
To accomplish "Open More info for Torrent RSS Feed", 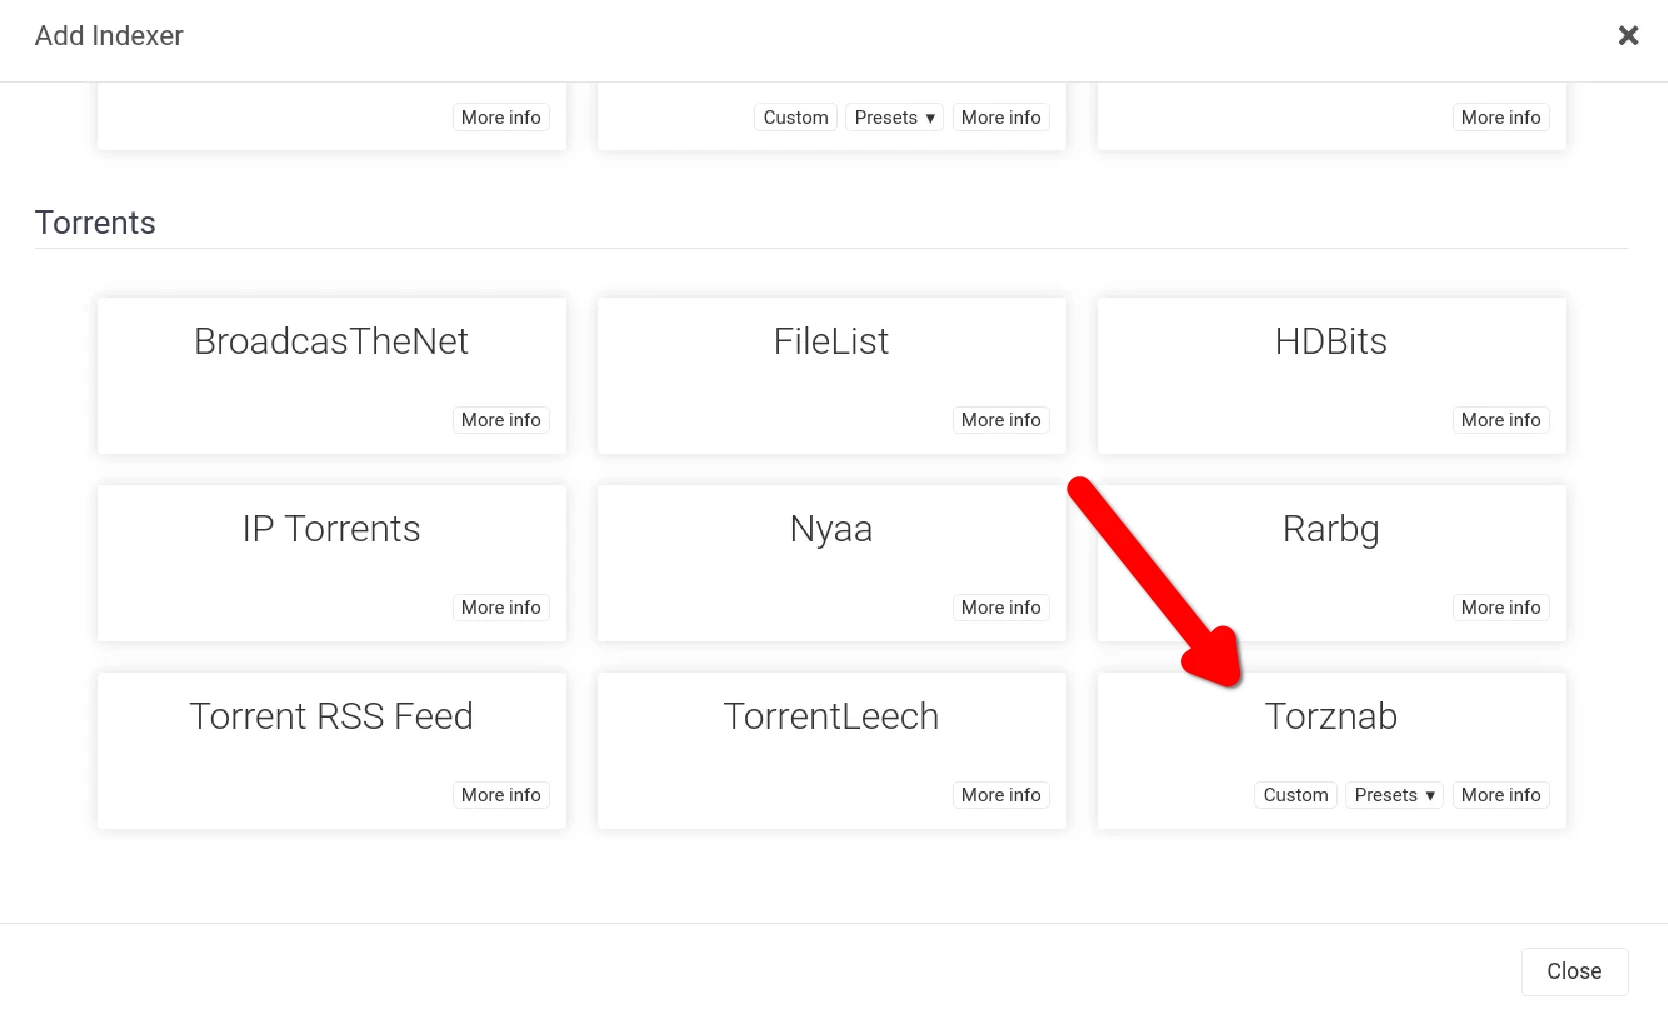I will [x=500, y=795].
